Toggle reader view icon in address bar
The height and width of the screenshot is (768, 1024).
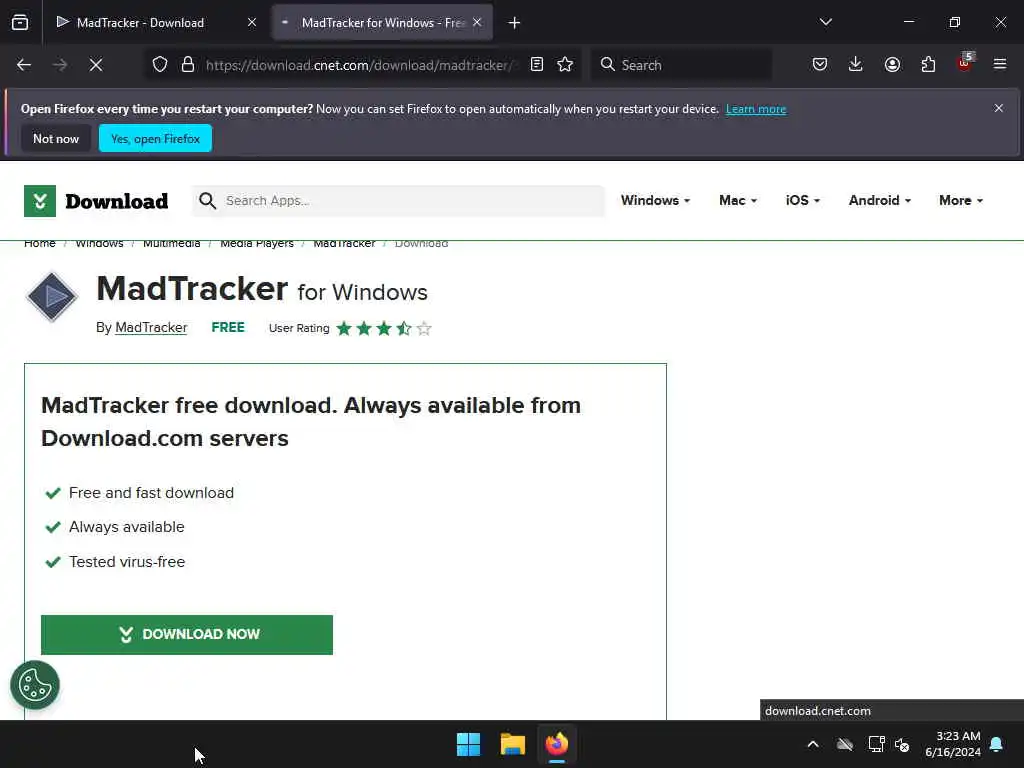pyautogui.click(x=537, y=65)
